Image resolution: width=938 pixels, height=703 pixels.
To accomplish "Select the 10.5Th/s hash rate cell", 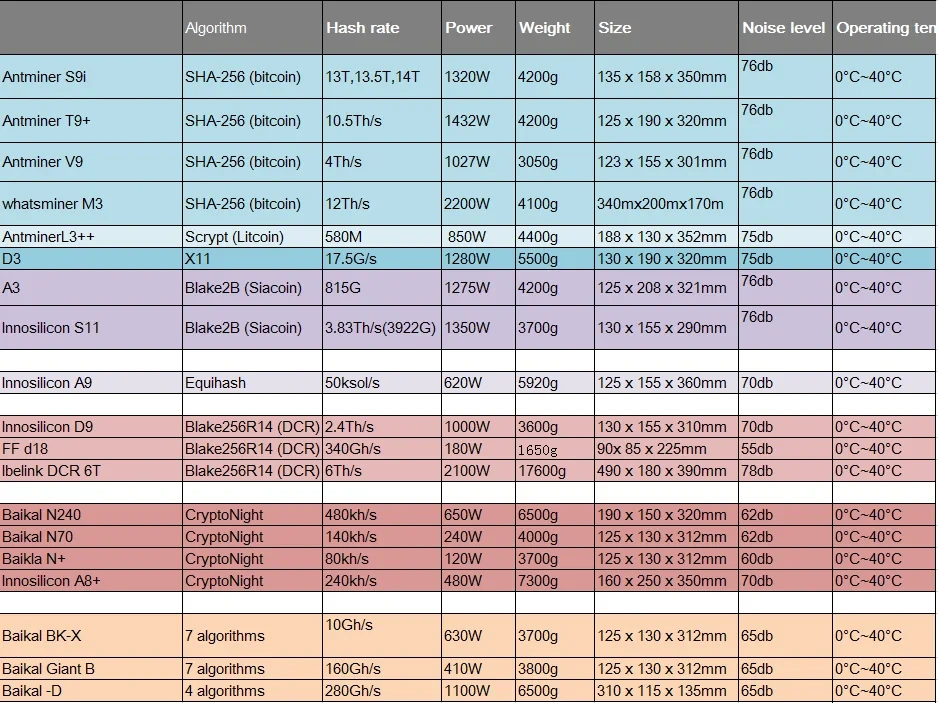I will (x=382, y=120).
